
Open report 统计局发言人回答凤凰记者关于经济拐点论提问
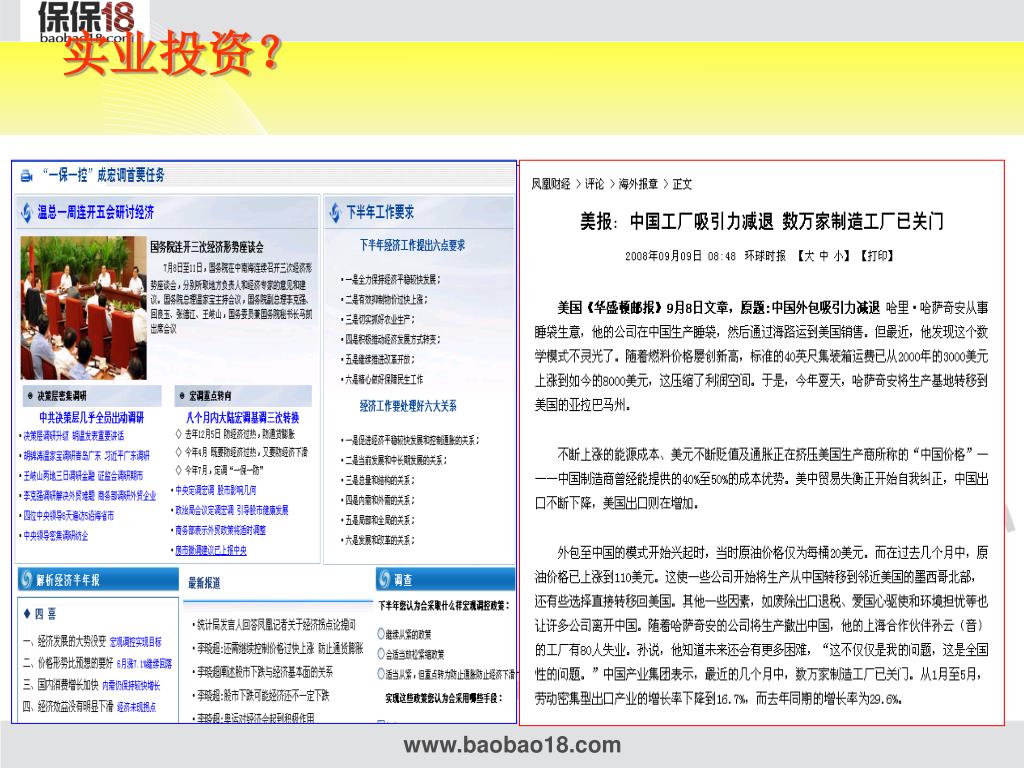point(276,625)
